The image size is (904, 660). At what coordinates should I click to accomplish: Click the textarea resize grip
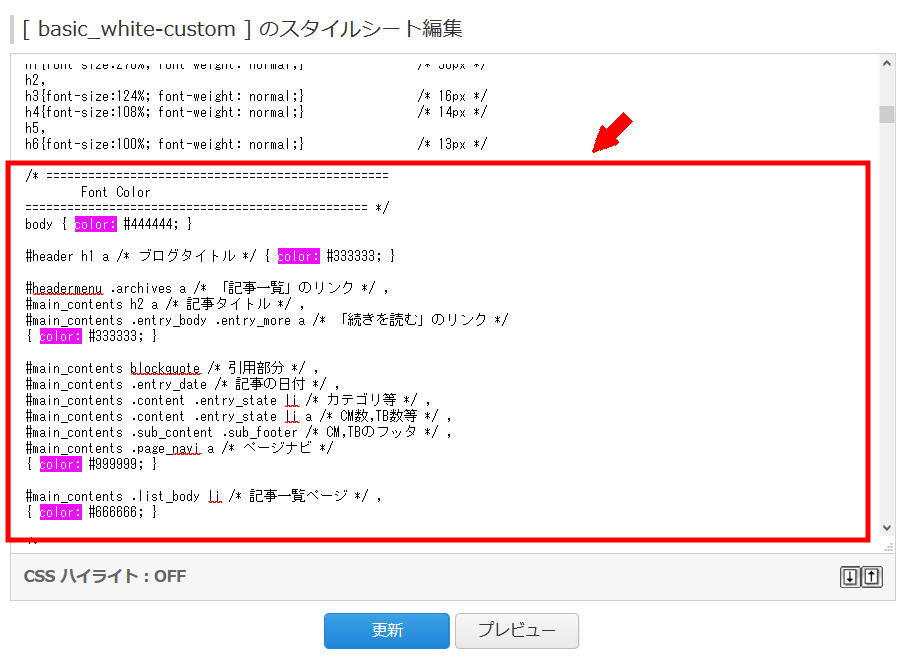[888, 546]
